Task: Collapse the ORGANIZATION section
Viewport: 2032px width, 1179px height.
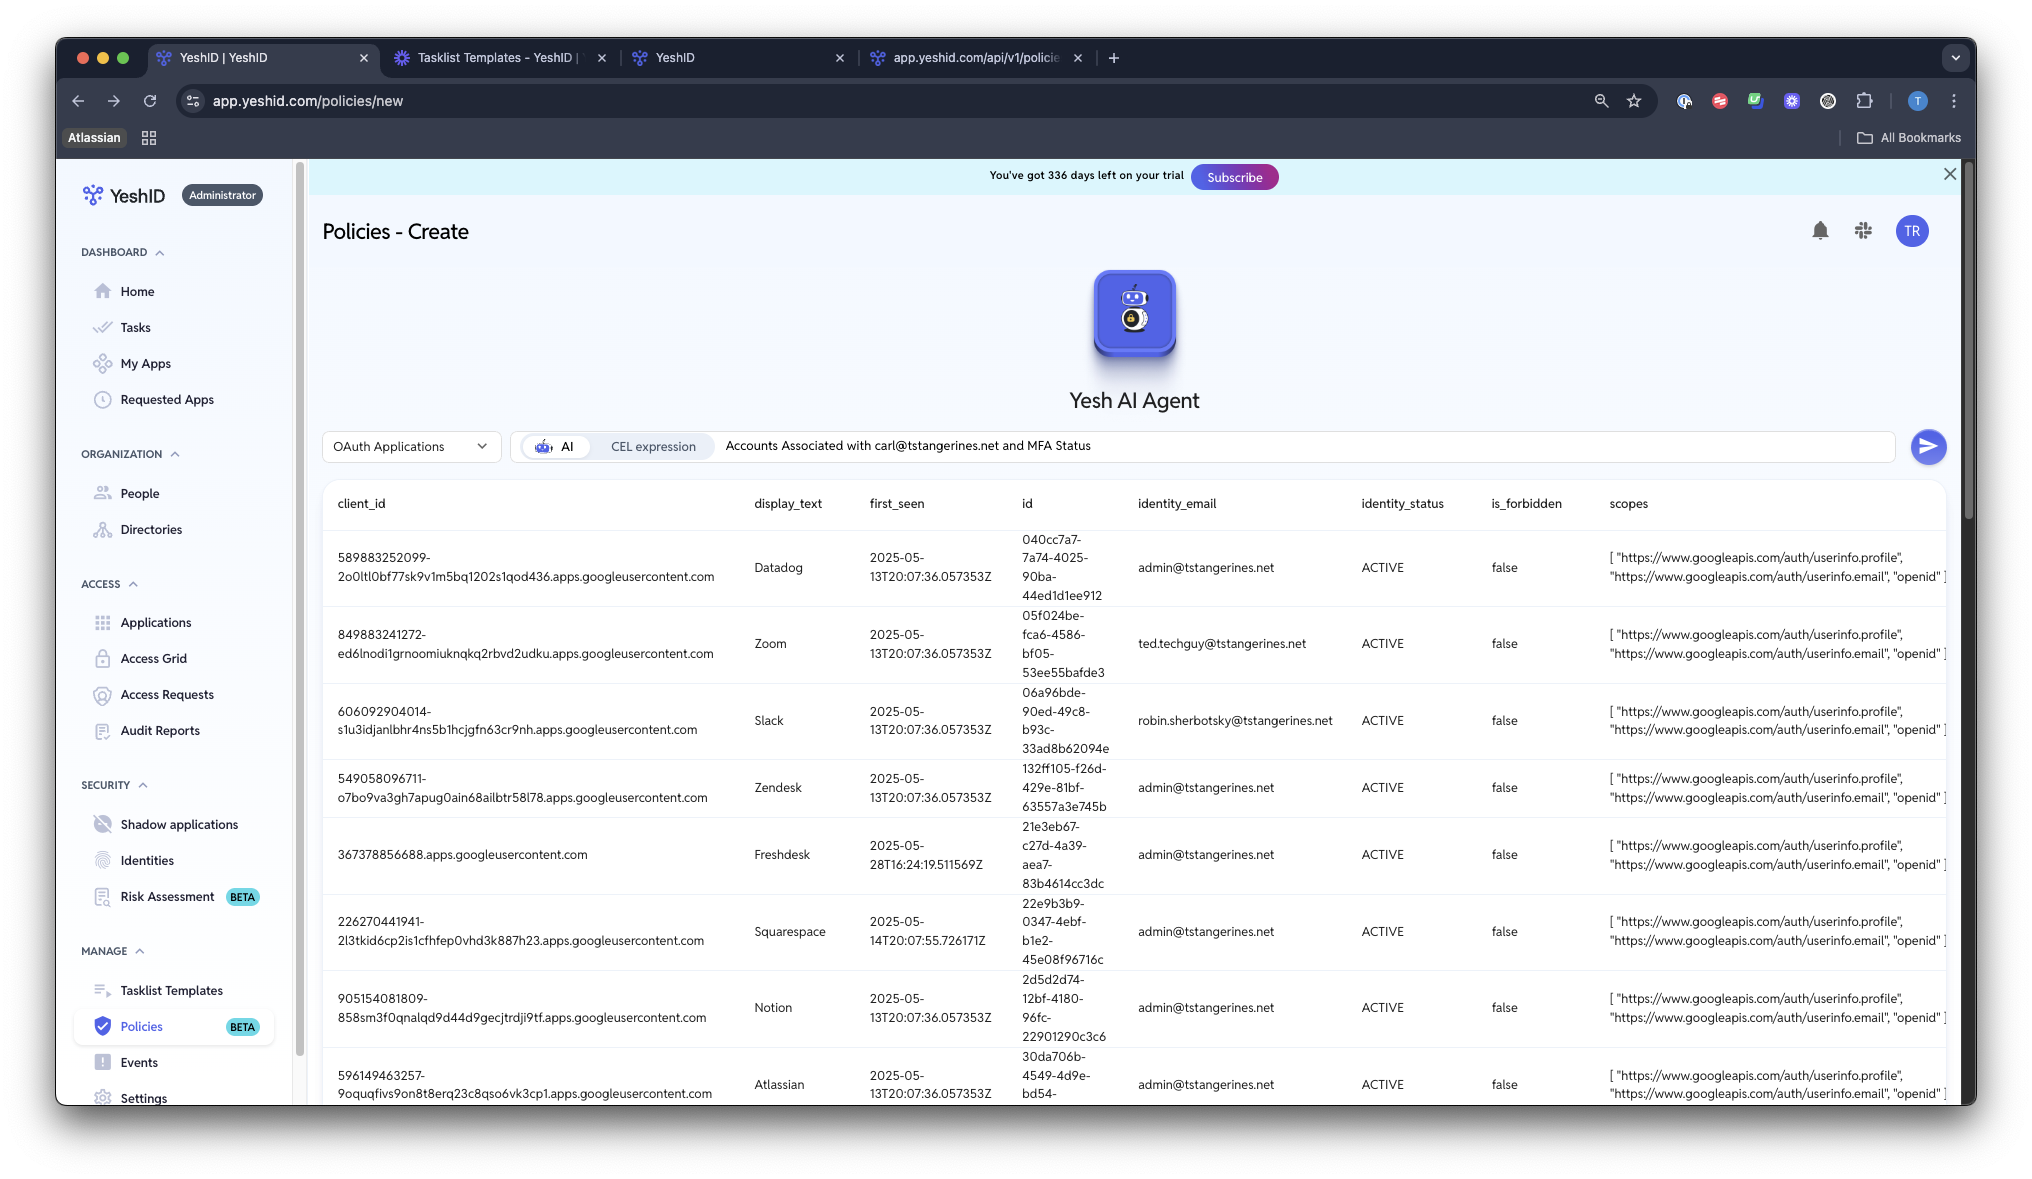Action: coord(130,455)
